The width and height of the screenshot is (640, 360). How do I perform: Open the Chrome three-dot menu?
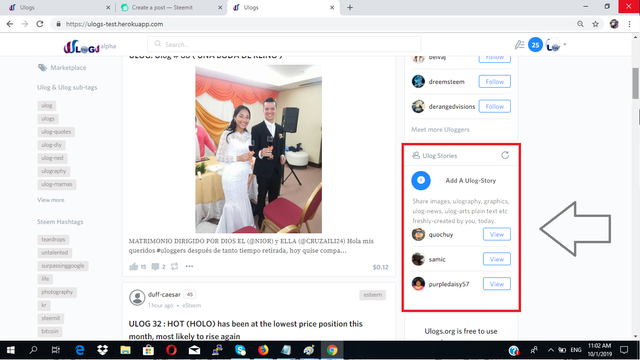coord(630,24)
